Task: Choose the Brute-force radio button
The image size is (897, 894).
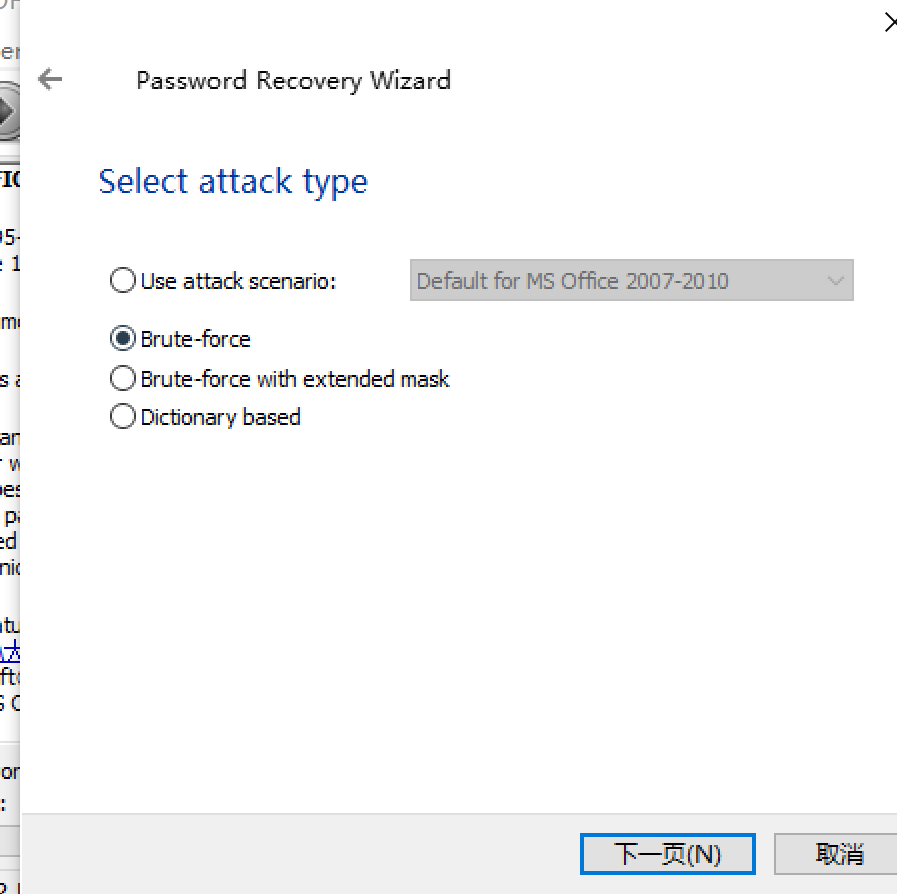Action: tap(123, 339)
